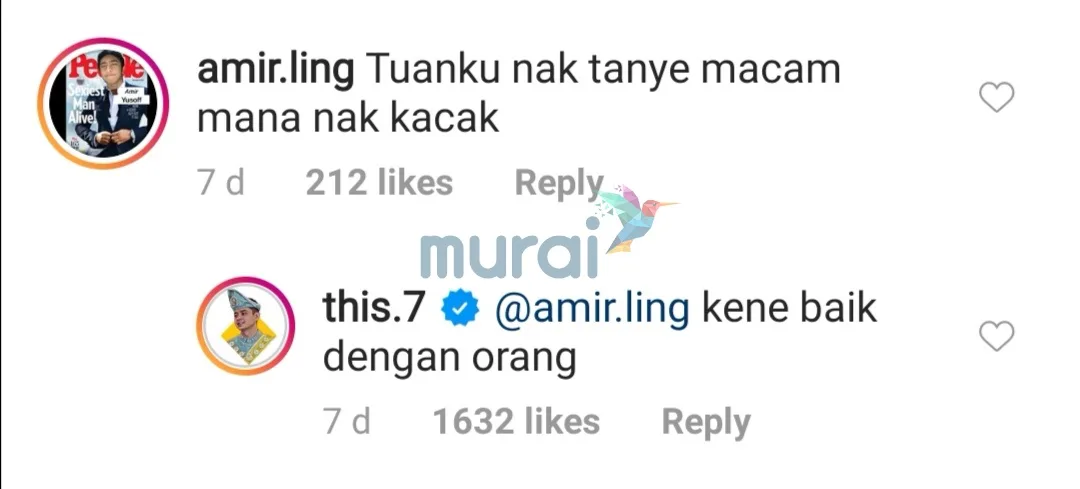View the 212 likes on the amir.ling comment
This screenshot has height=489, width=1080.
pos(379,183)
